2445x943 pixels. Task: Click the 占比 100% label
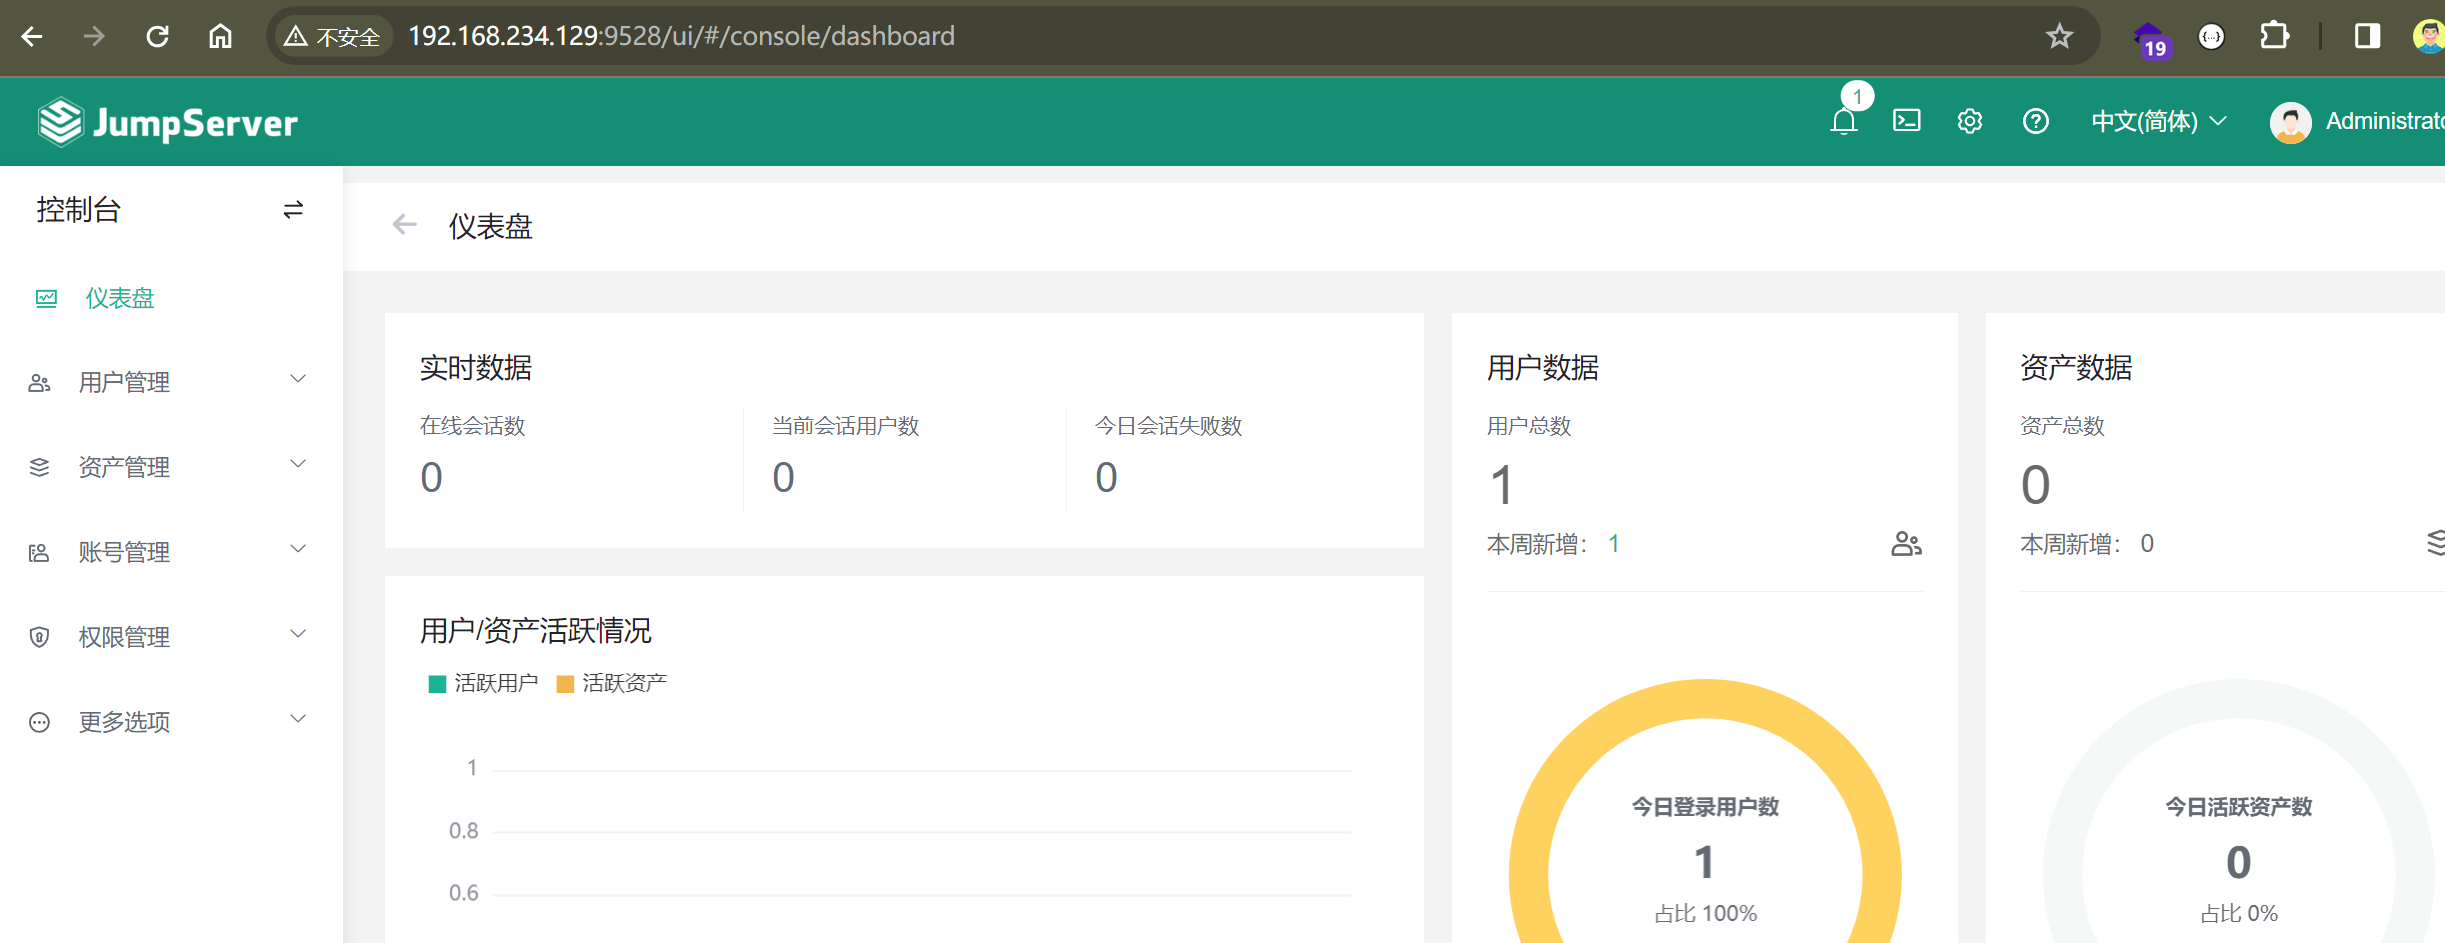click(1705, 914)
